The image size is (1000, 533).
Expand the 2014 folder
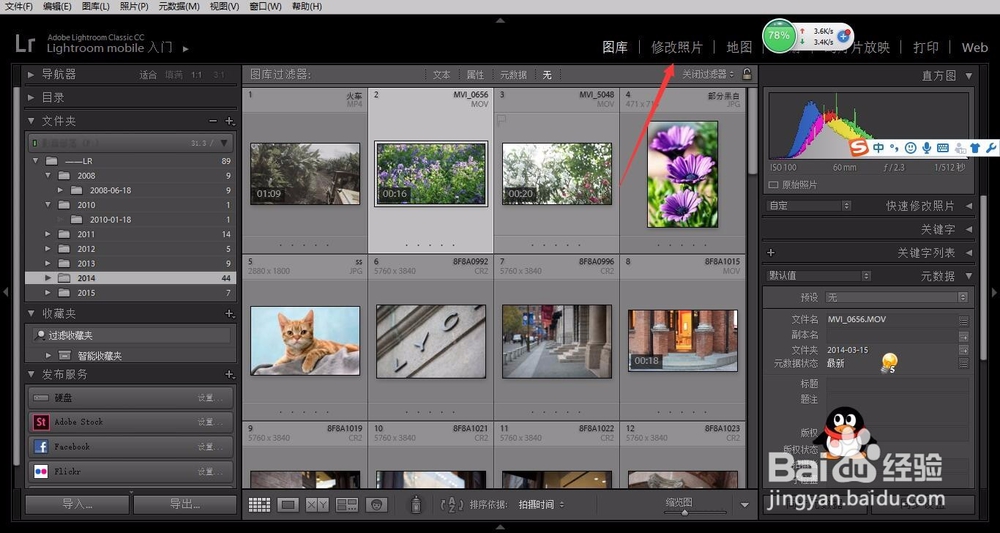click(x=48, y=278)
